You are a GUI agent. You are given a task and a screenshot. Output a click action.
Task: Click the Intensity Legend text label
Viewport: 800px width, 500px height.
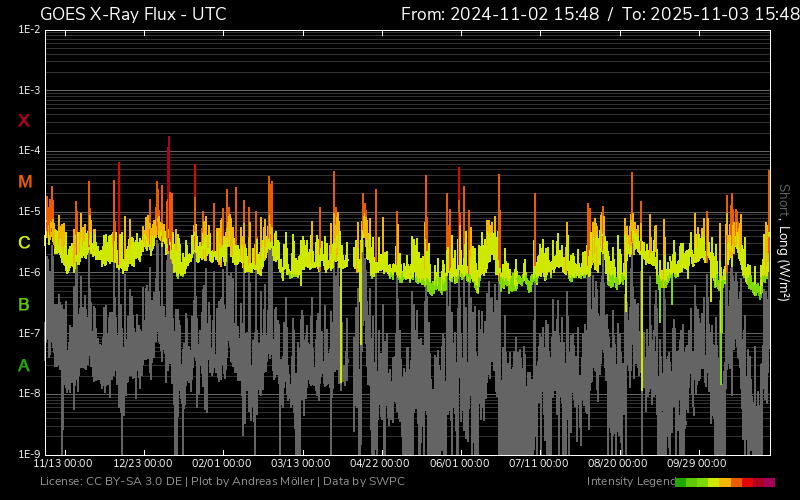tap(630, 482)
